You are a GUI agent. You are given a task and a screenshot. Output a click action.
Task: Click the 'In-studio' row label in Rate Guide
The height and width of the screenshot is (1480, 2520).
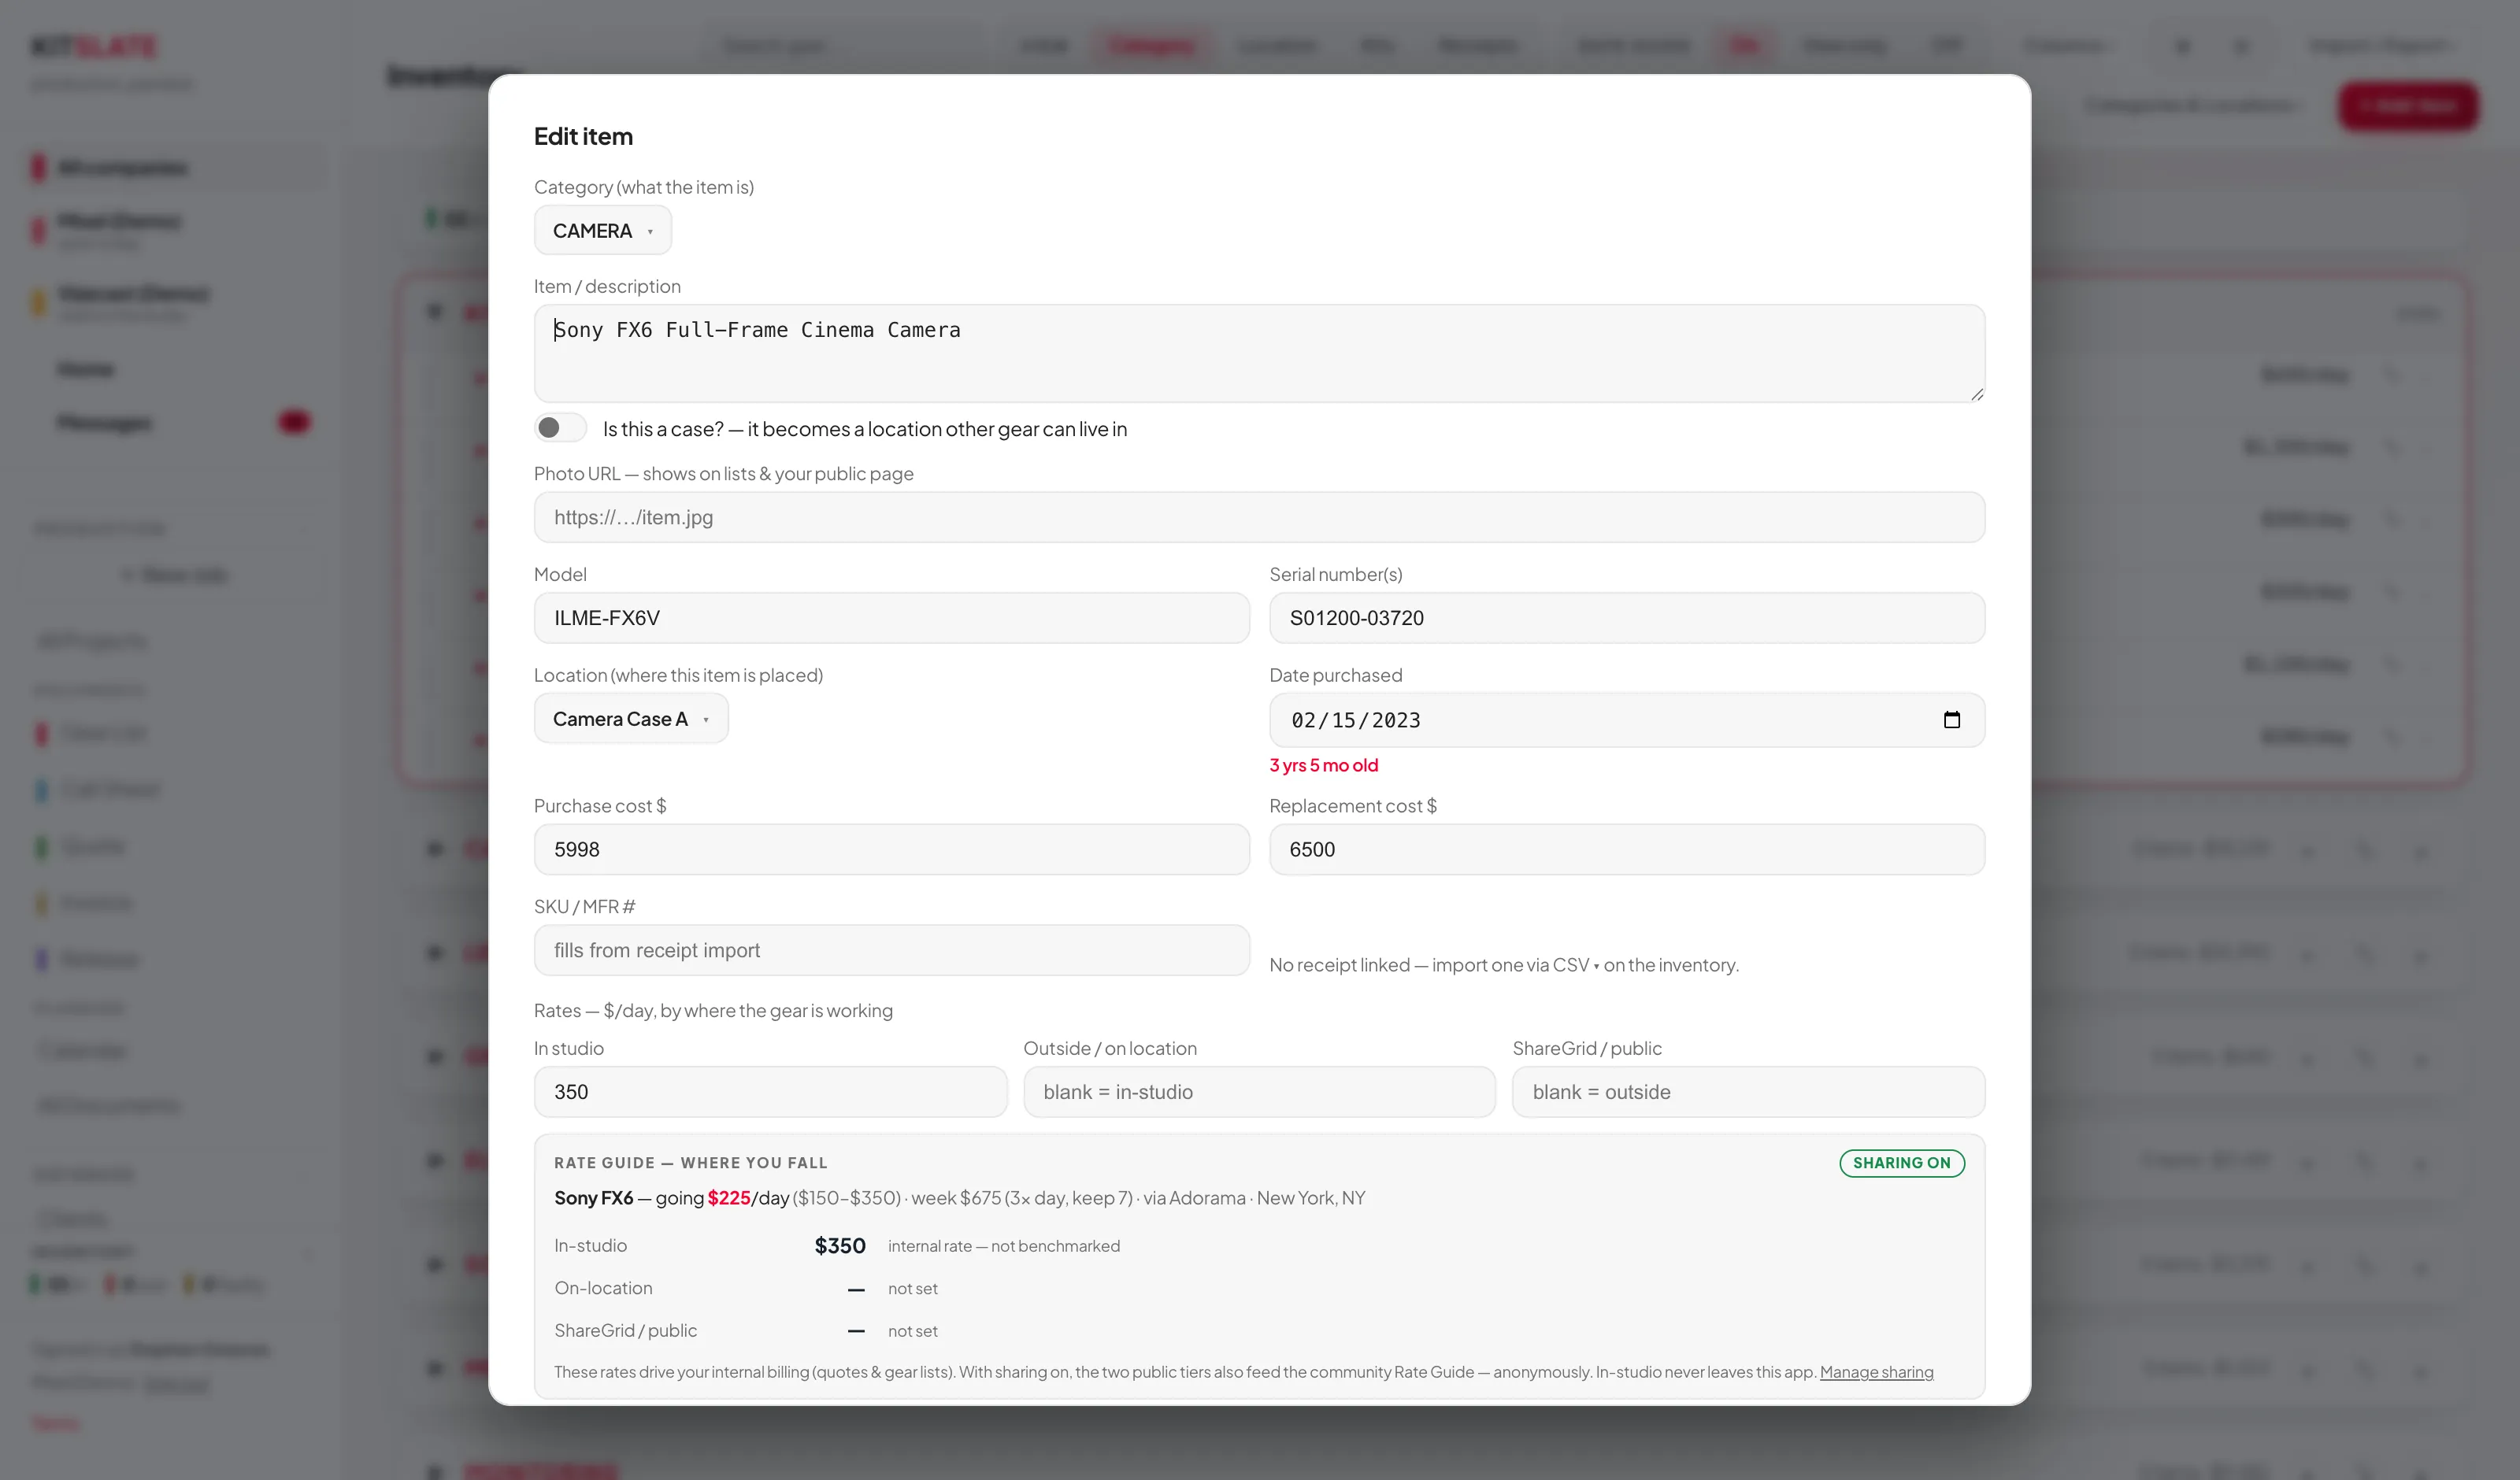coord(591,1246)
